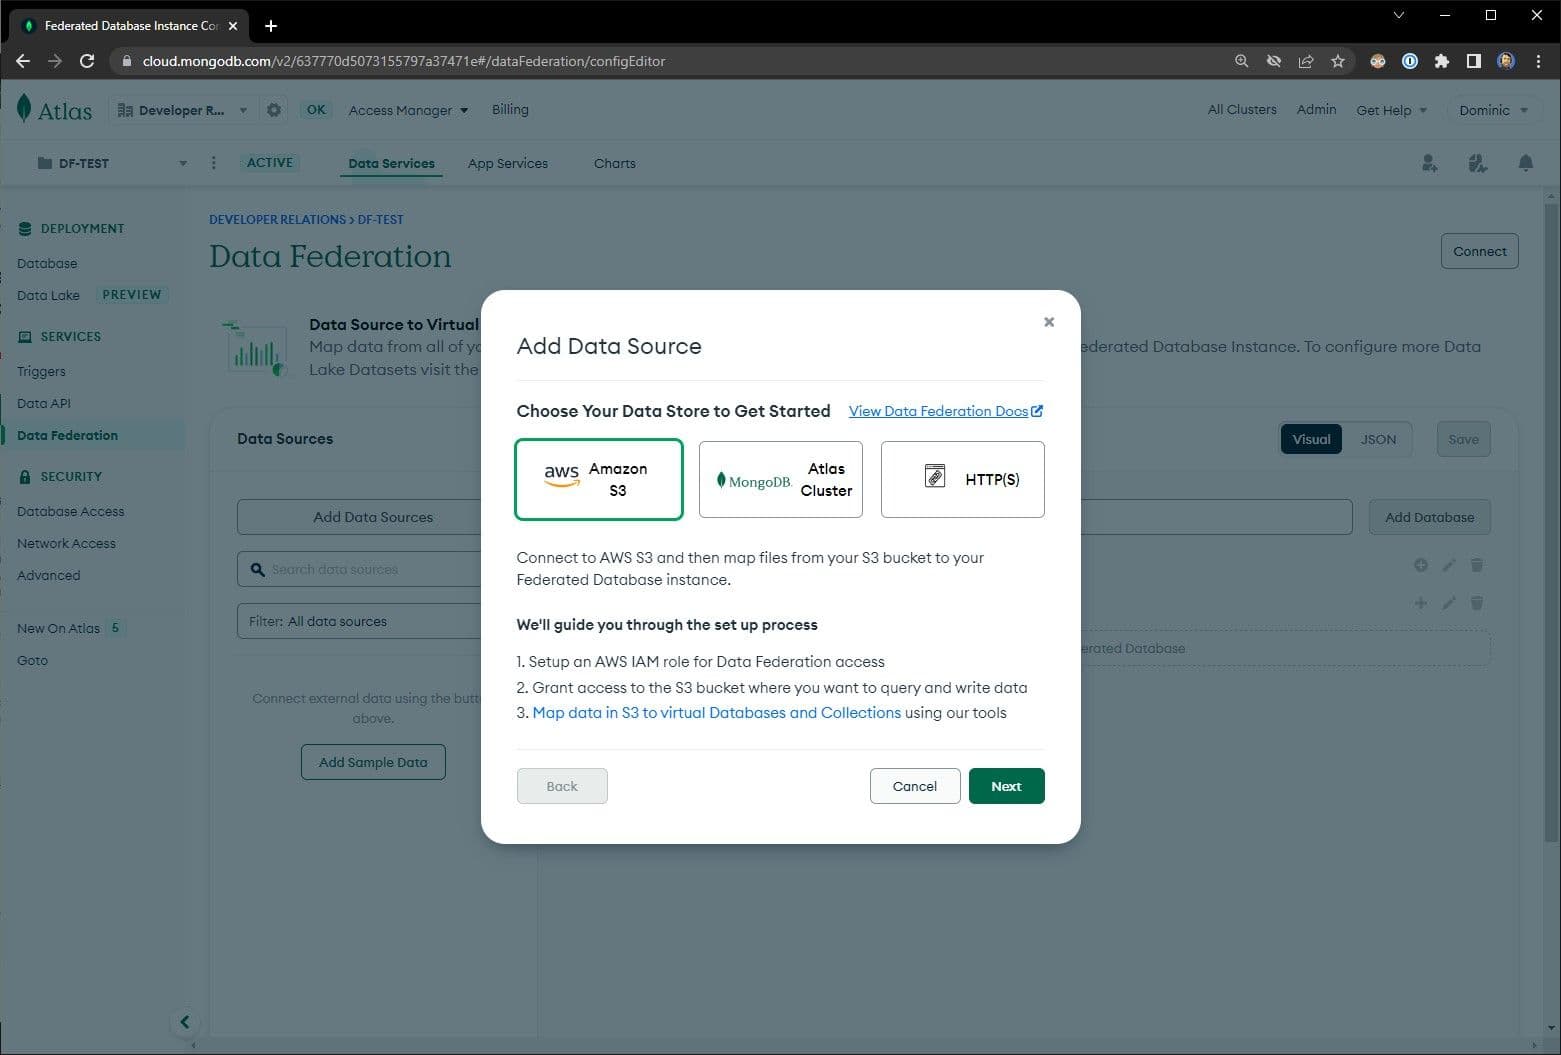Open the notifications bell icon

1525,163
